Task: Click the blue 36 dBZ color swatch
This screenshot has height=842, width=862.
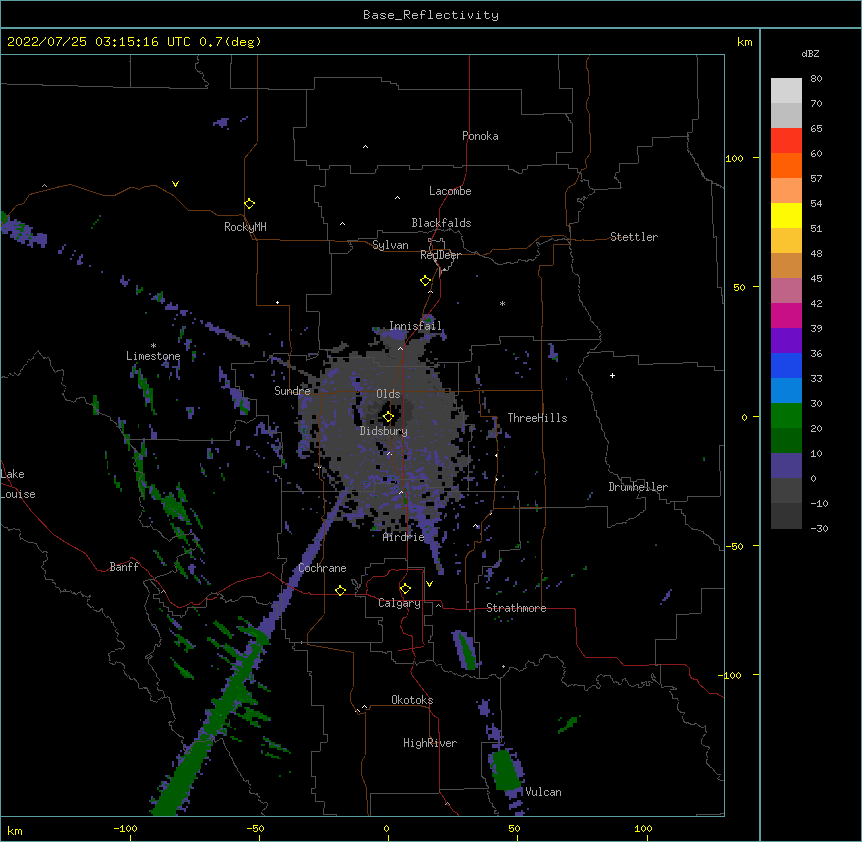Action: [x=786, y=366]
